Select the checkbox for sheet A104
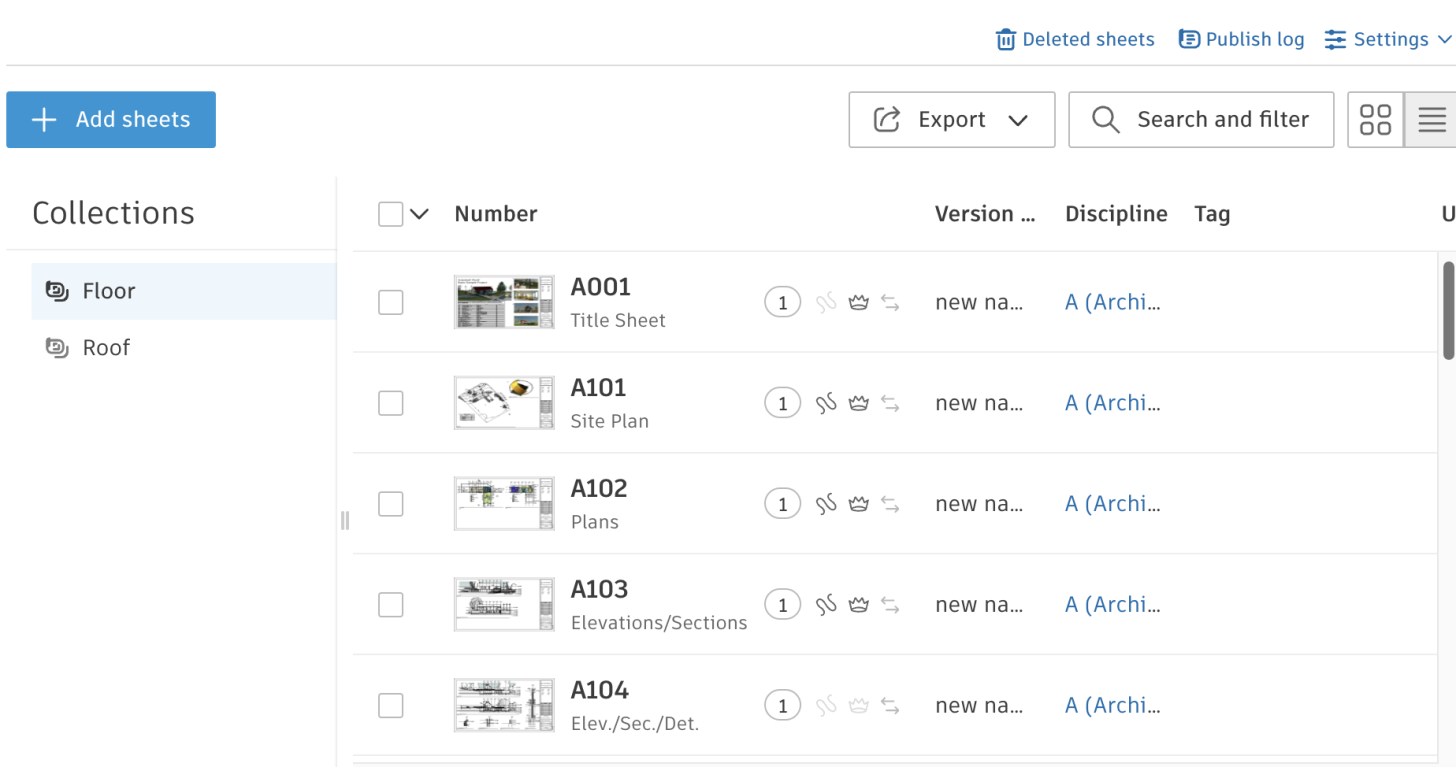Screen dimensions: 1456x767 390,705
